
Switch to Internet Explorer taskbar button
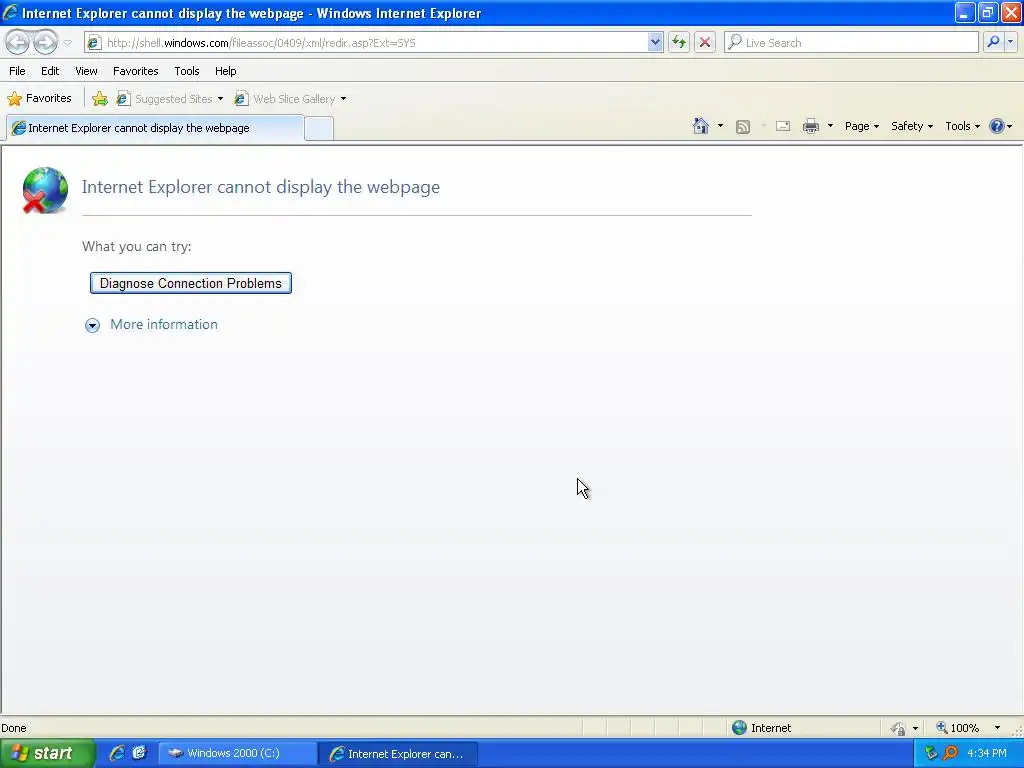tap(398, 754)
